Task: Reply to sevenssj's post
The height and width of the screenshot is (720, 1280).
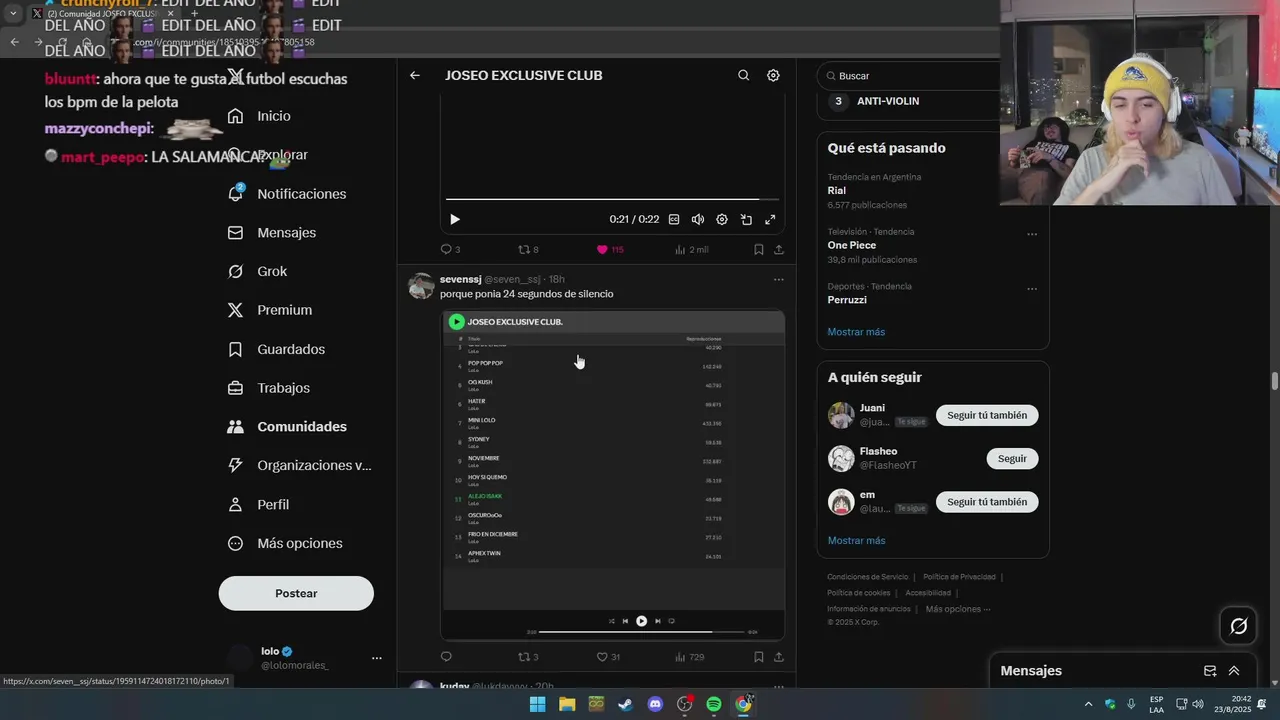Action: 446,657
